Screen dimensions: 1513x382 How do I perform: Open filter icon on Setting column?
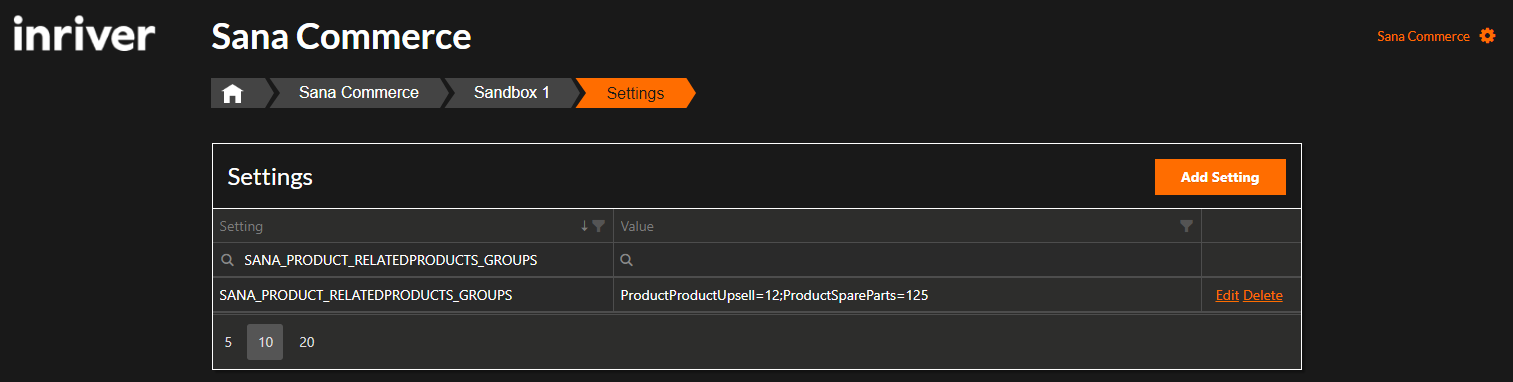coord(598,226)
